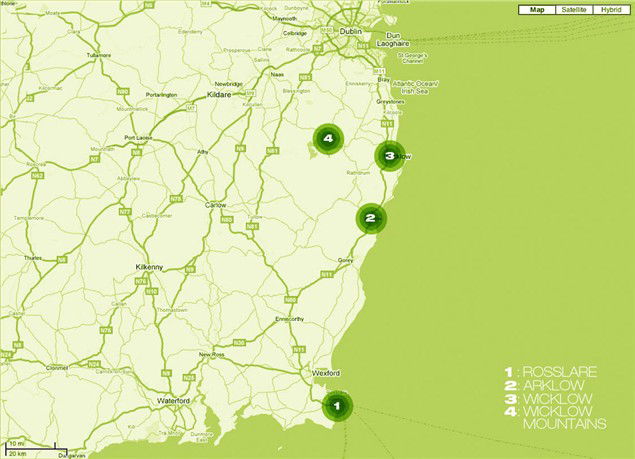Switch to Satellite view
This screenshot has height=459, width=635.
pyautogui.click(x=574, y=10)
